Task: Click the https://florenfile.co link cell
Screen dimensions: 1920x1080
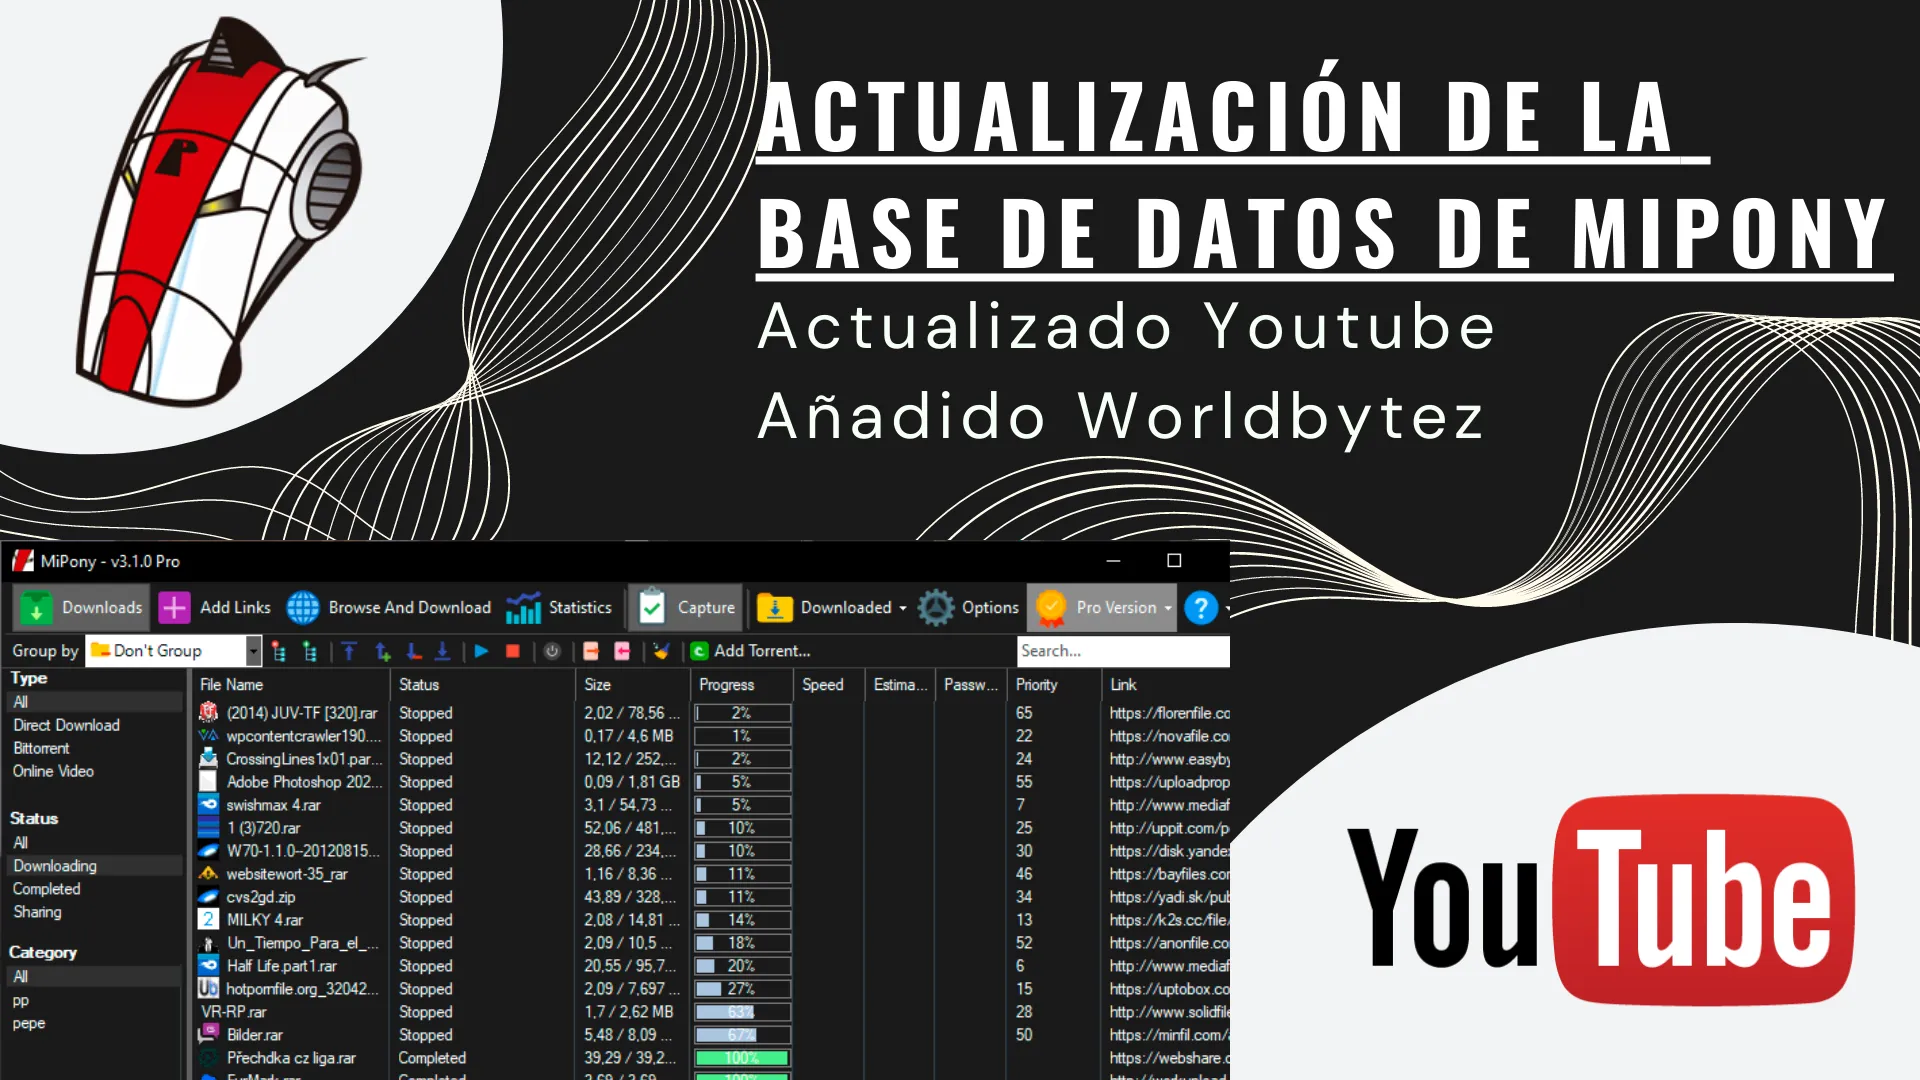Action: coord(1169,713)
